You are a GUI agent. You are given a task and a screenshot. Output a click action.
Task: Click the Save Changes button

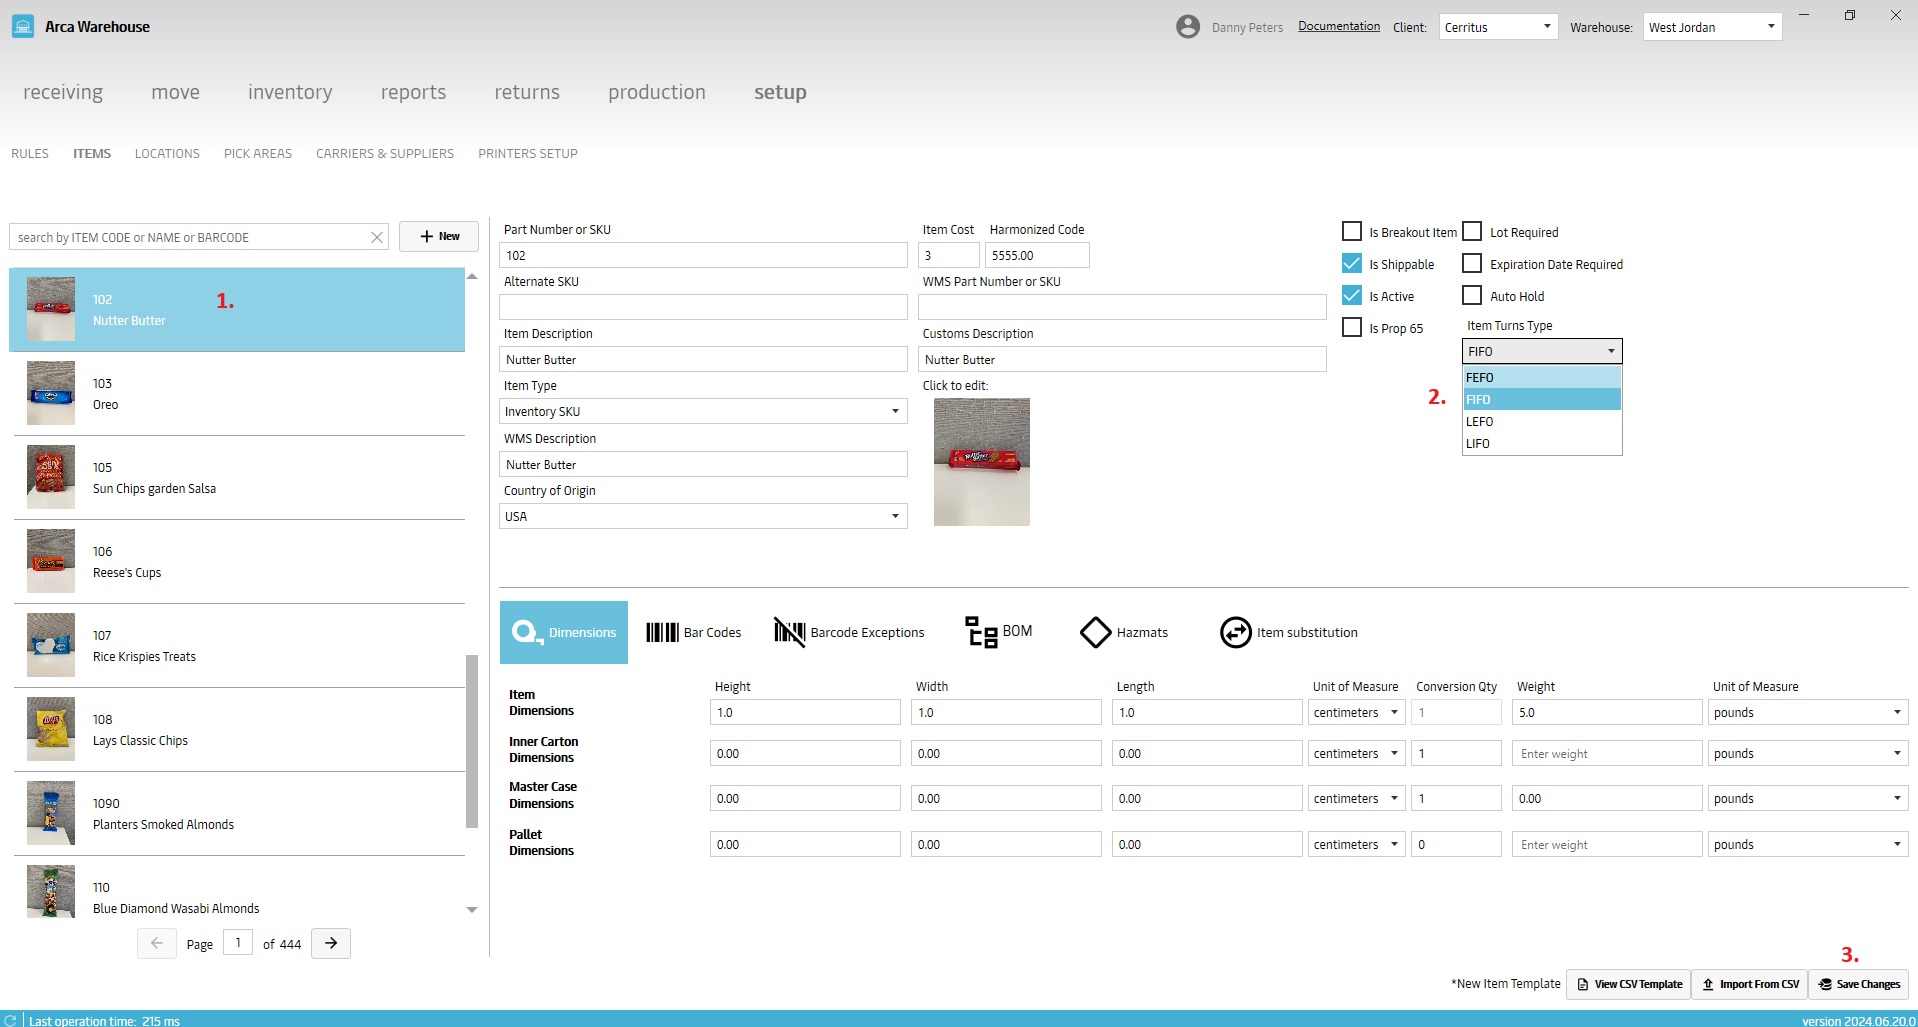(x=1859, y=984)
